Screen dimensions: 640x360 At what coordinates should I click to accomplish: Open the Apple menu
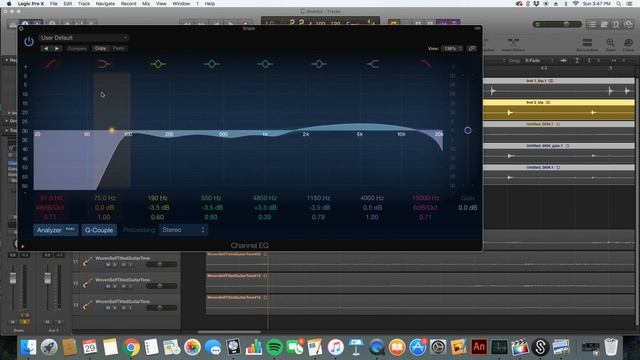click(9, 4)
